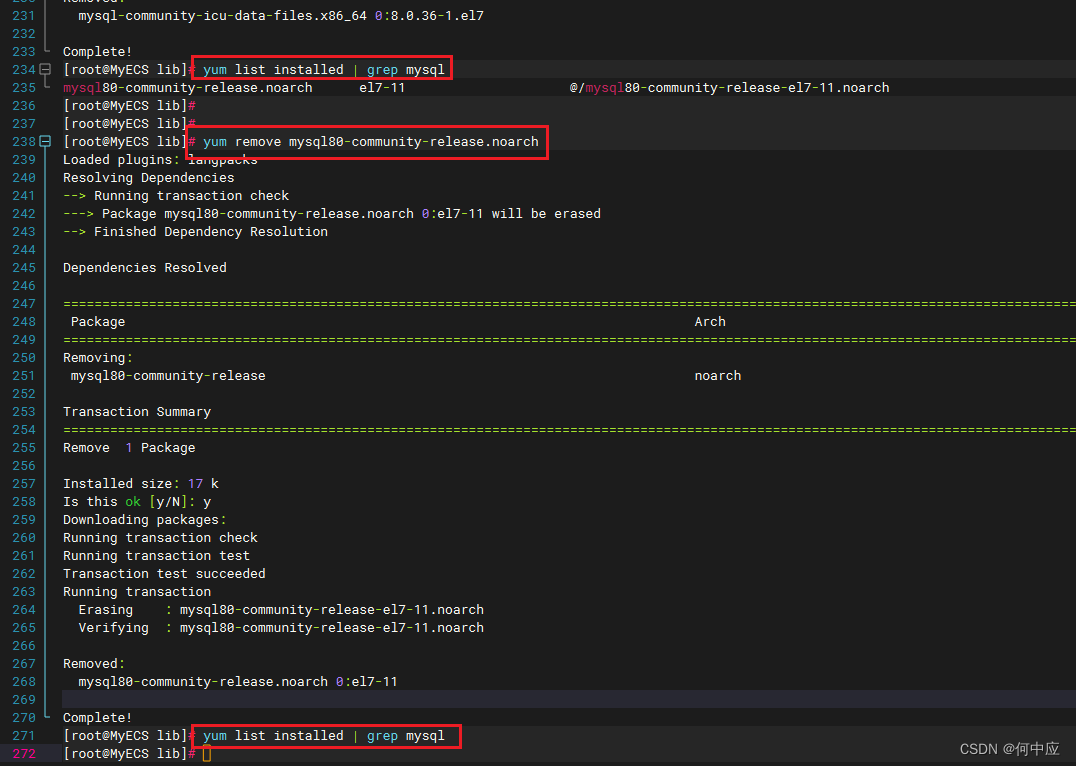The width and height of the screenshot is (1076, 766).
Task: Click '@/mysql80-community-release-el7-11.noarch' text on line 235
Action: click(x=729, y=88)
